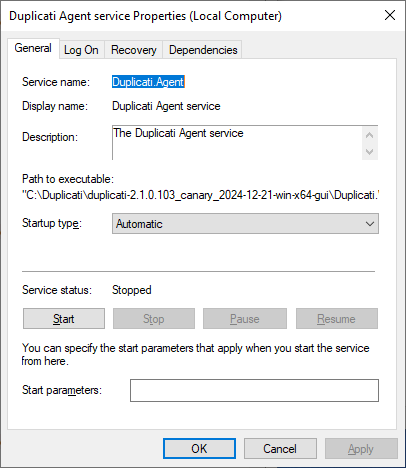Click inside the Description text box
Viewport: 406px width, 468px height.
pyautogui.click(x=237, y=143)
